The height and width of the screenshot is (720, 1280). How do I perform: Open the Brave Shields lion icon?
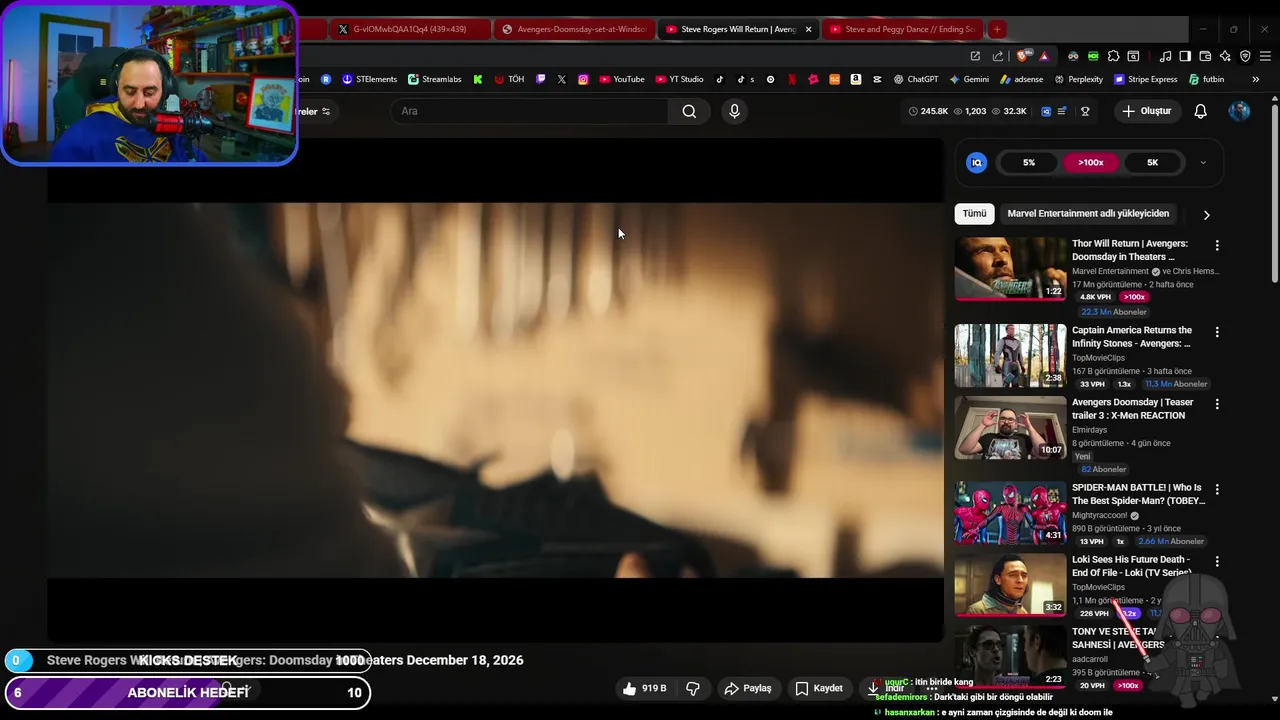tap(1021, 56)
